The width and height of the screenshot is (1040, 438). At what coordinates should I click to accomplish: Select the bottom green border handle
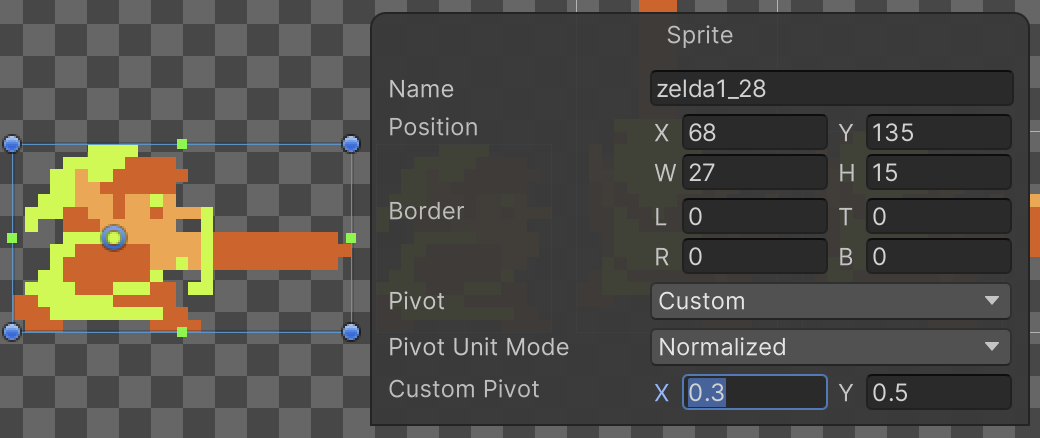click(x=182, y=331)
